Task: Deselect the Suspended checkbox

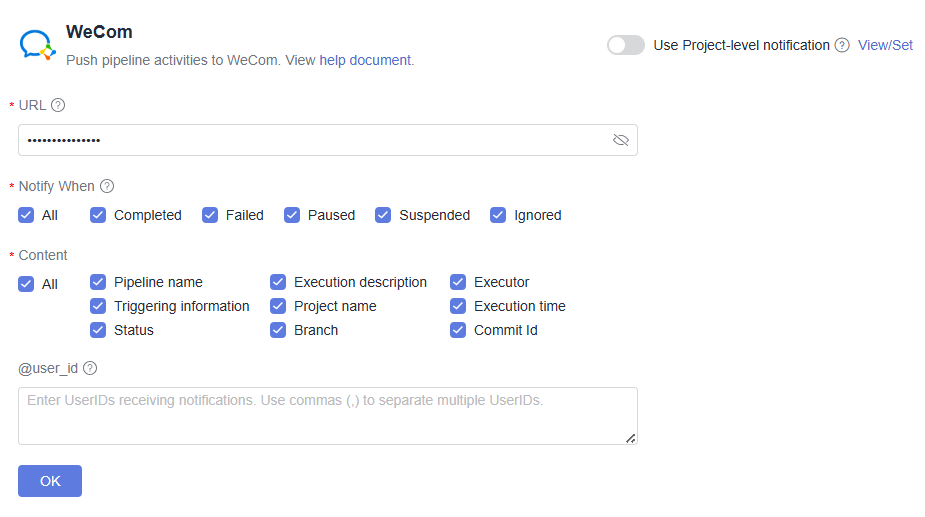Action: [x=383, y=215]
